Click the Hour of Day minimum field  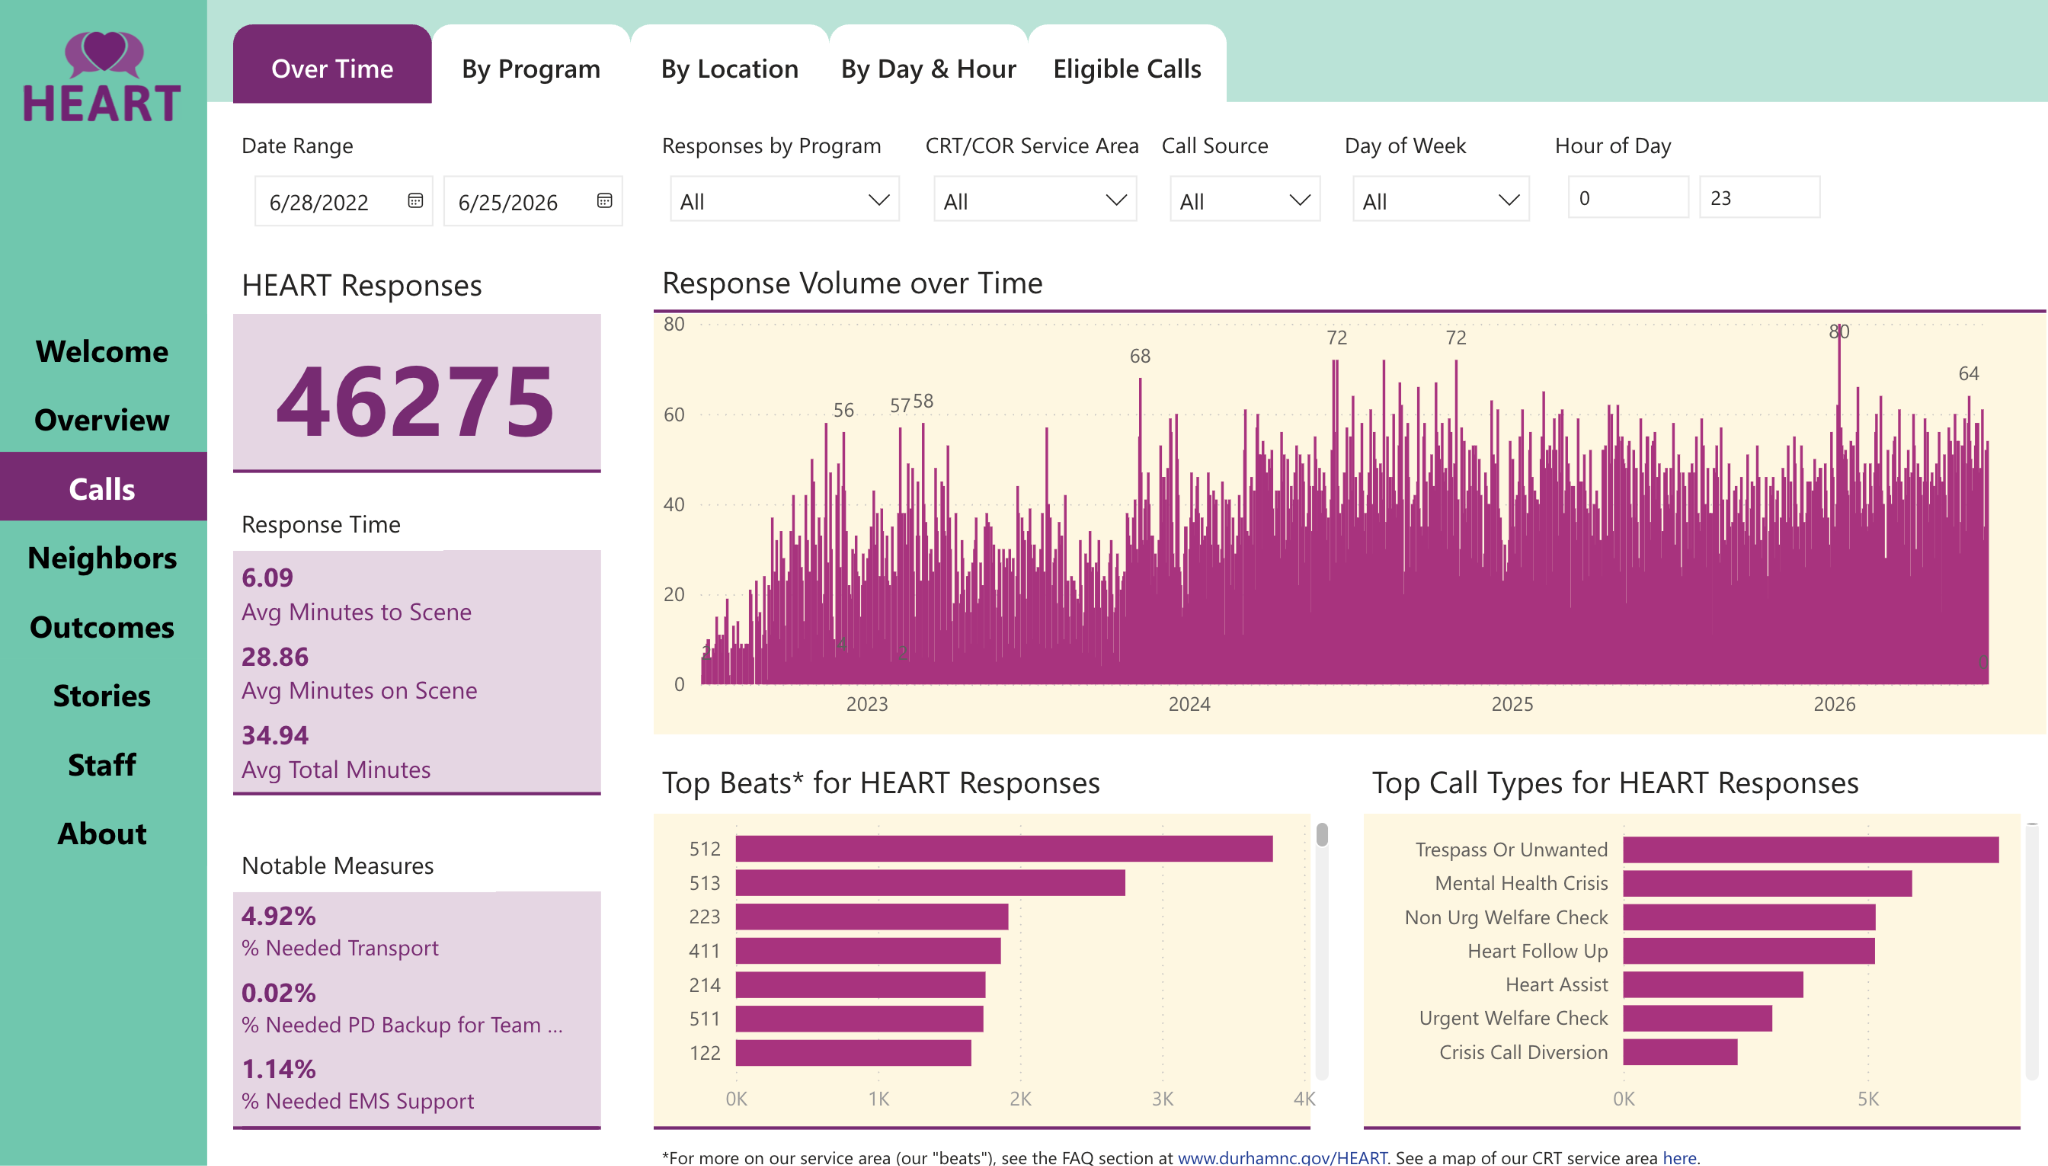pos(1628,197)
